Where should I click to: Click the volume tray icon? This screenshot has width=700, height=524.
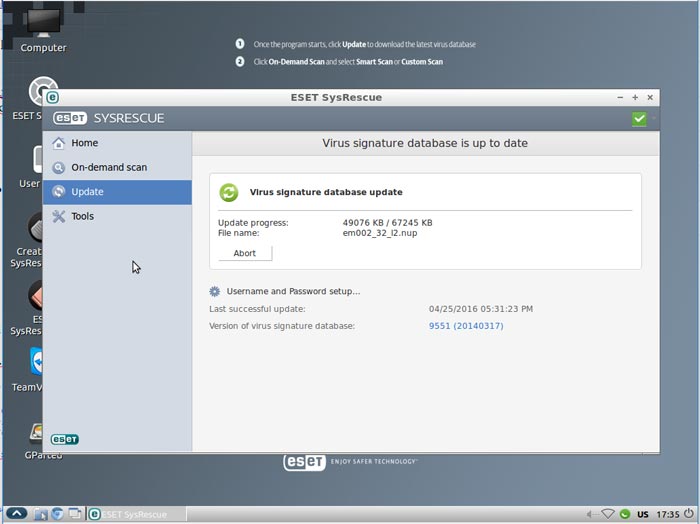tap(591, 514)
